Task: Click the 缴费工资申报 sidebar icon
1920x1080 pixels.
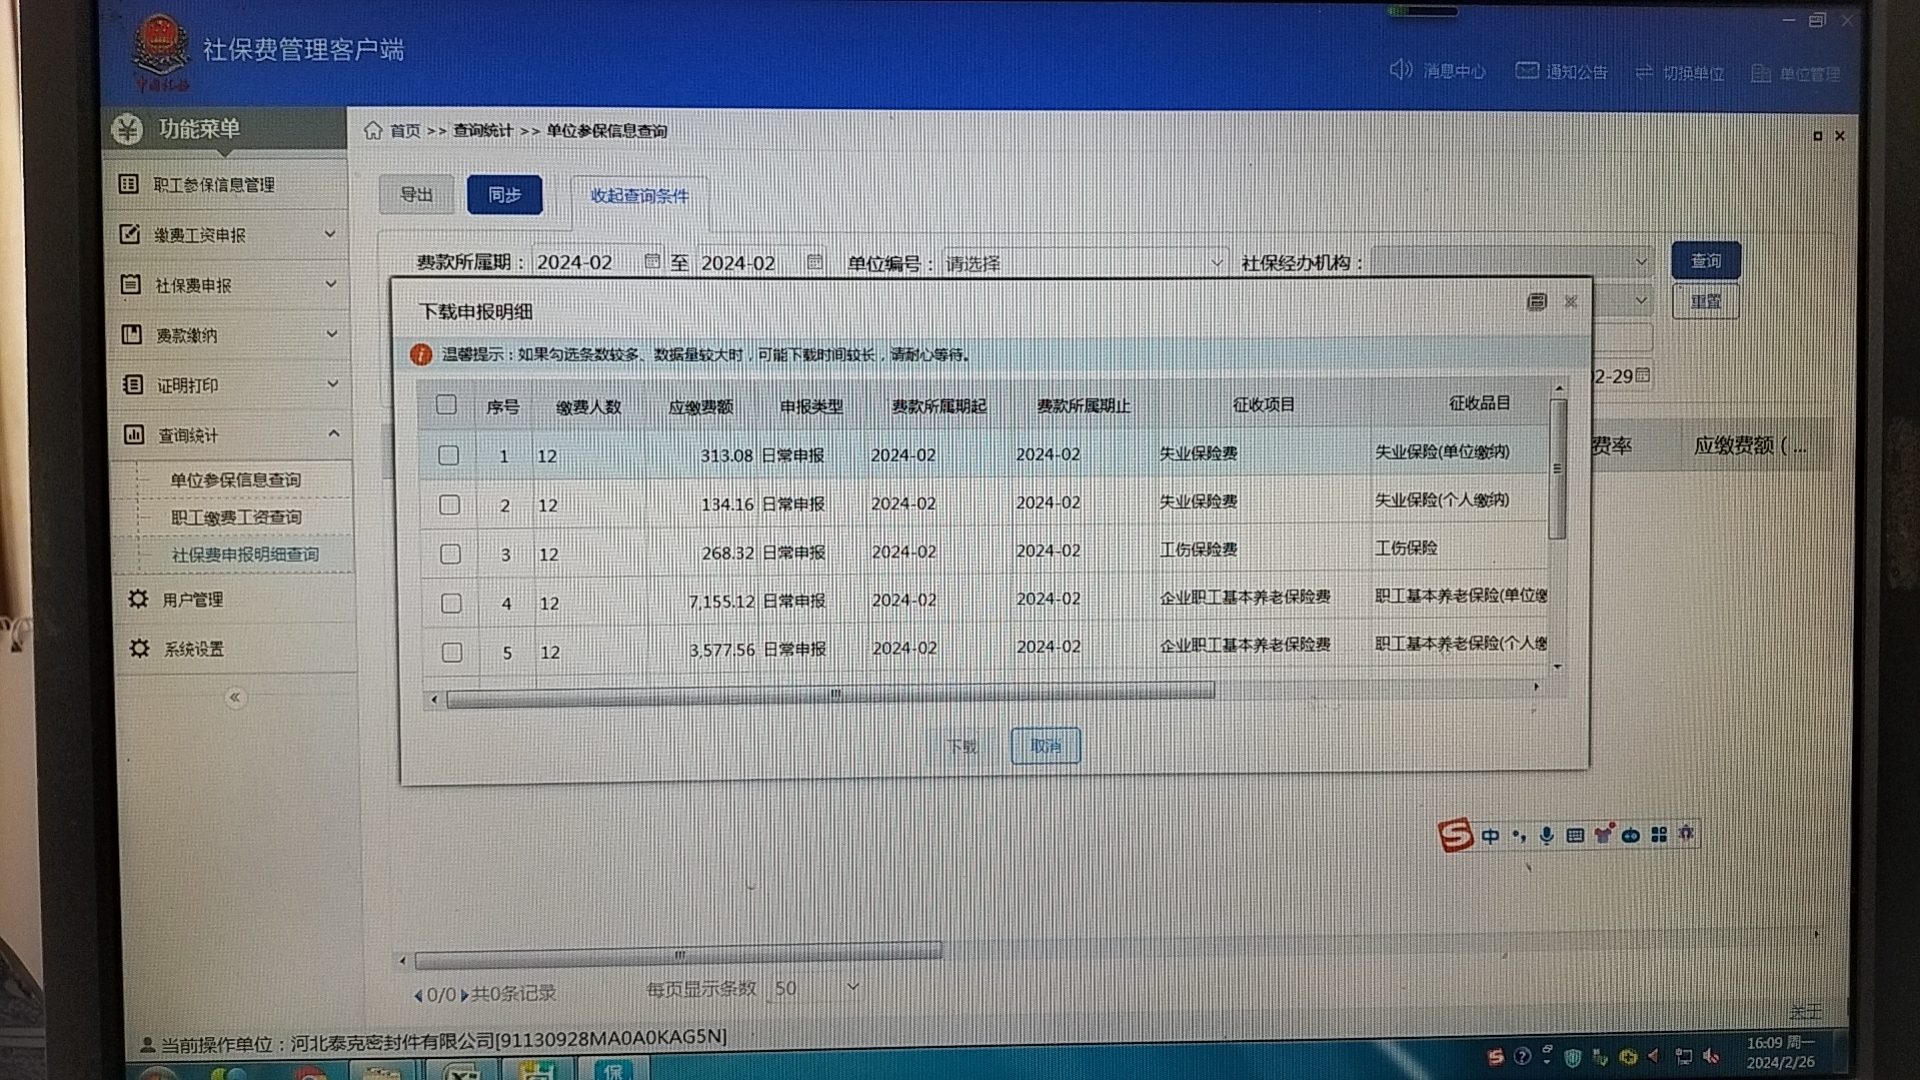Action: (x=129, y=234)
